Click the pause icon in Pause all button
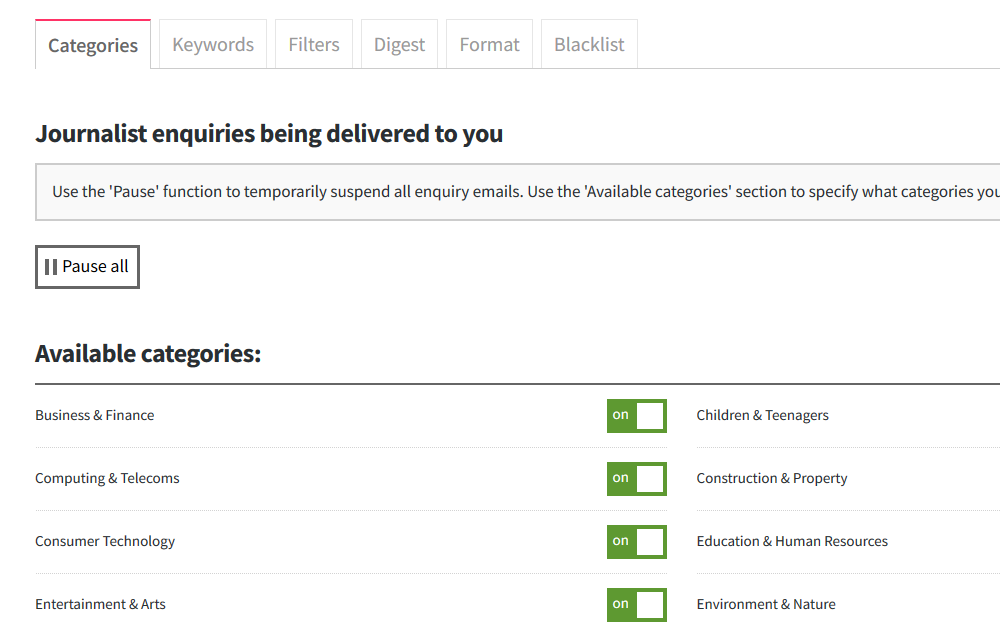 coord(51,267)
